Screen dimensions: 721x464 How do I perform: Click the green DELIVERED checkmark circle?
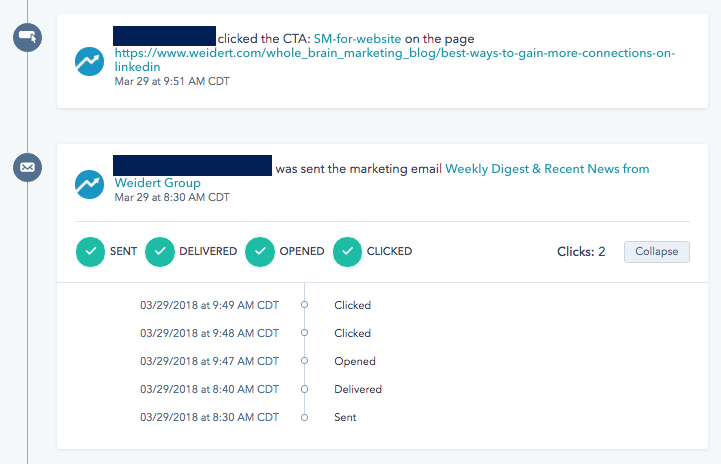coord(160,252)
